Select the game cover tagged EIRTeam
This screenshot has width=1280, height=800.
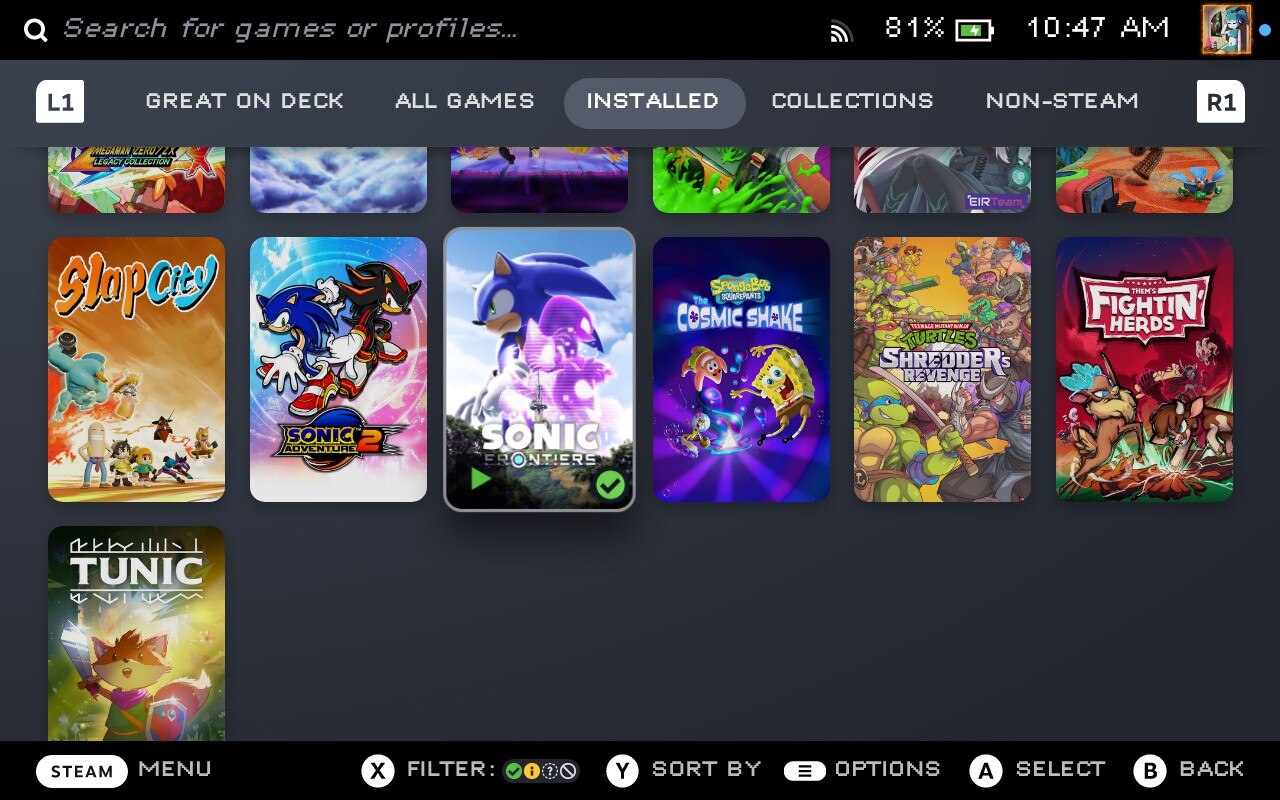943,180
